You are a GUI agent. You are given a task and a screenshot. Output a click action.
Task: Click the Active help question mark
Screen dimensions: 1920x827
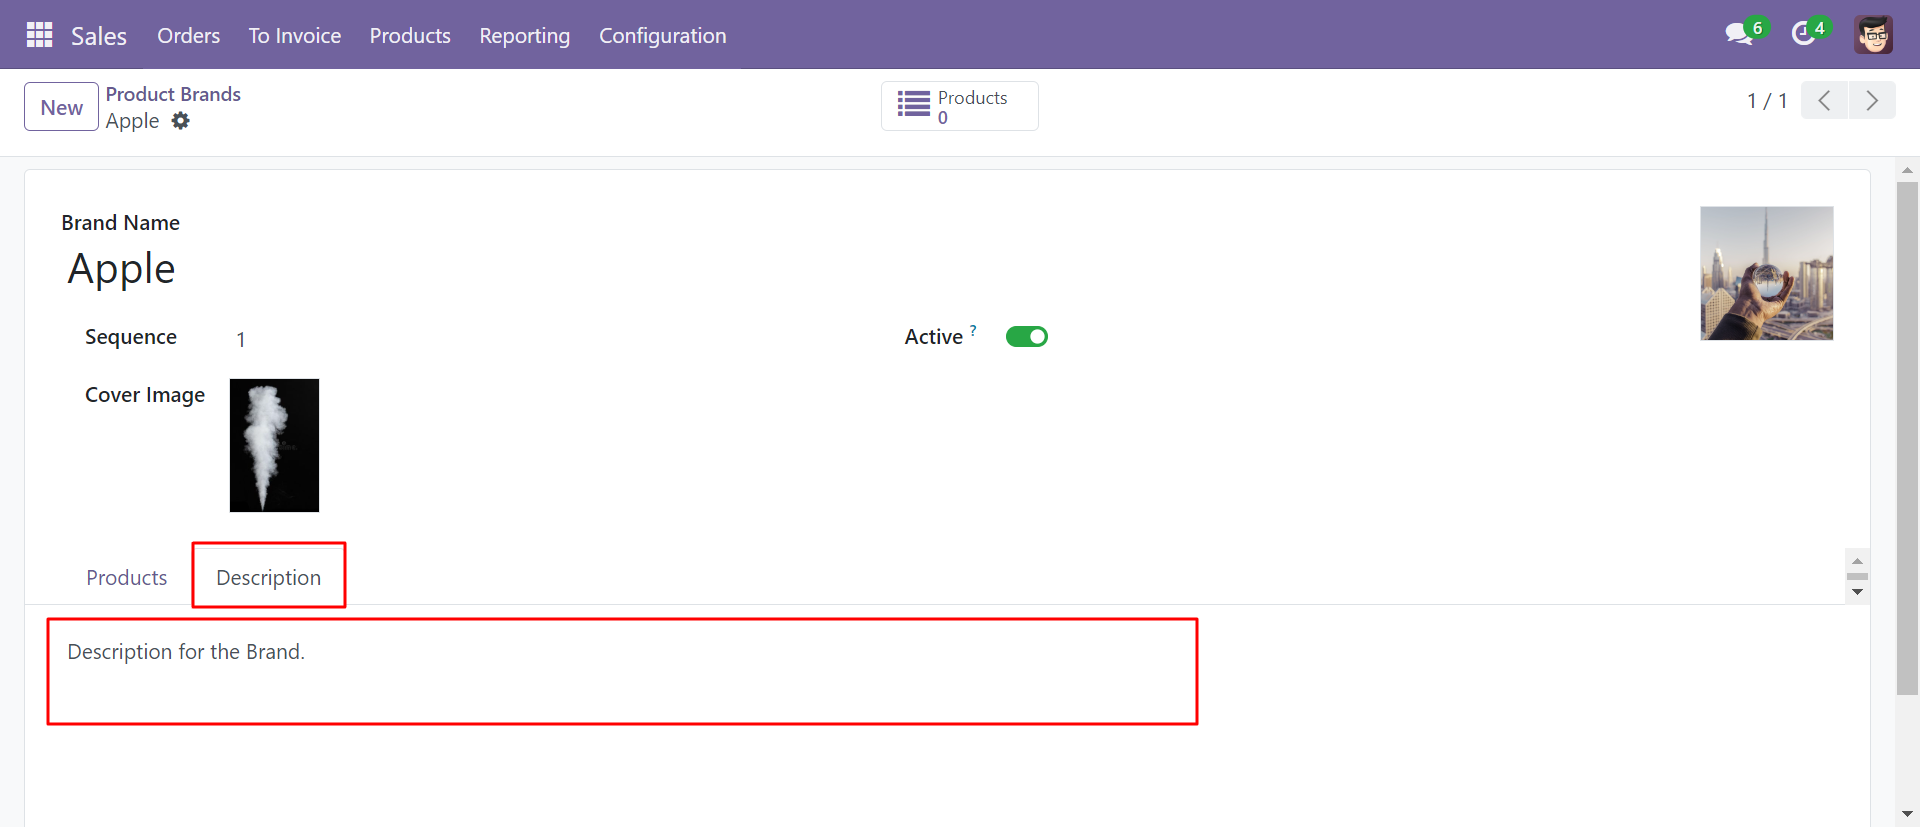pos(973,330)
